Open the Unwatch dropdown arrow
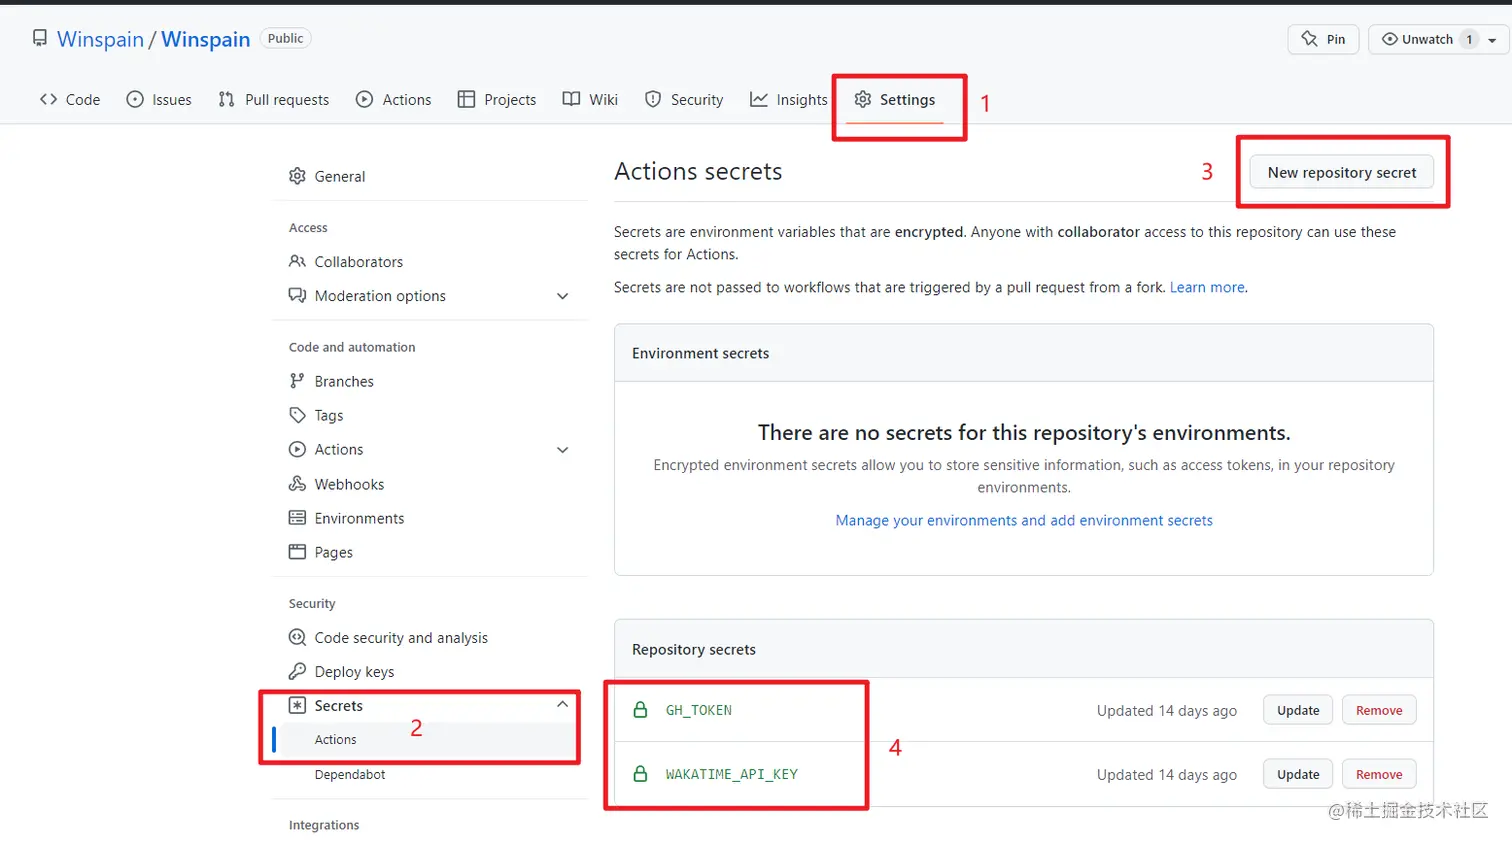1512x844 pixels. pyautogui.click(x=1492, y=40)
